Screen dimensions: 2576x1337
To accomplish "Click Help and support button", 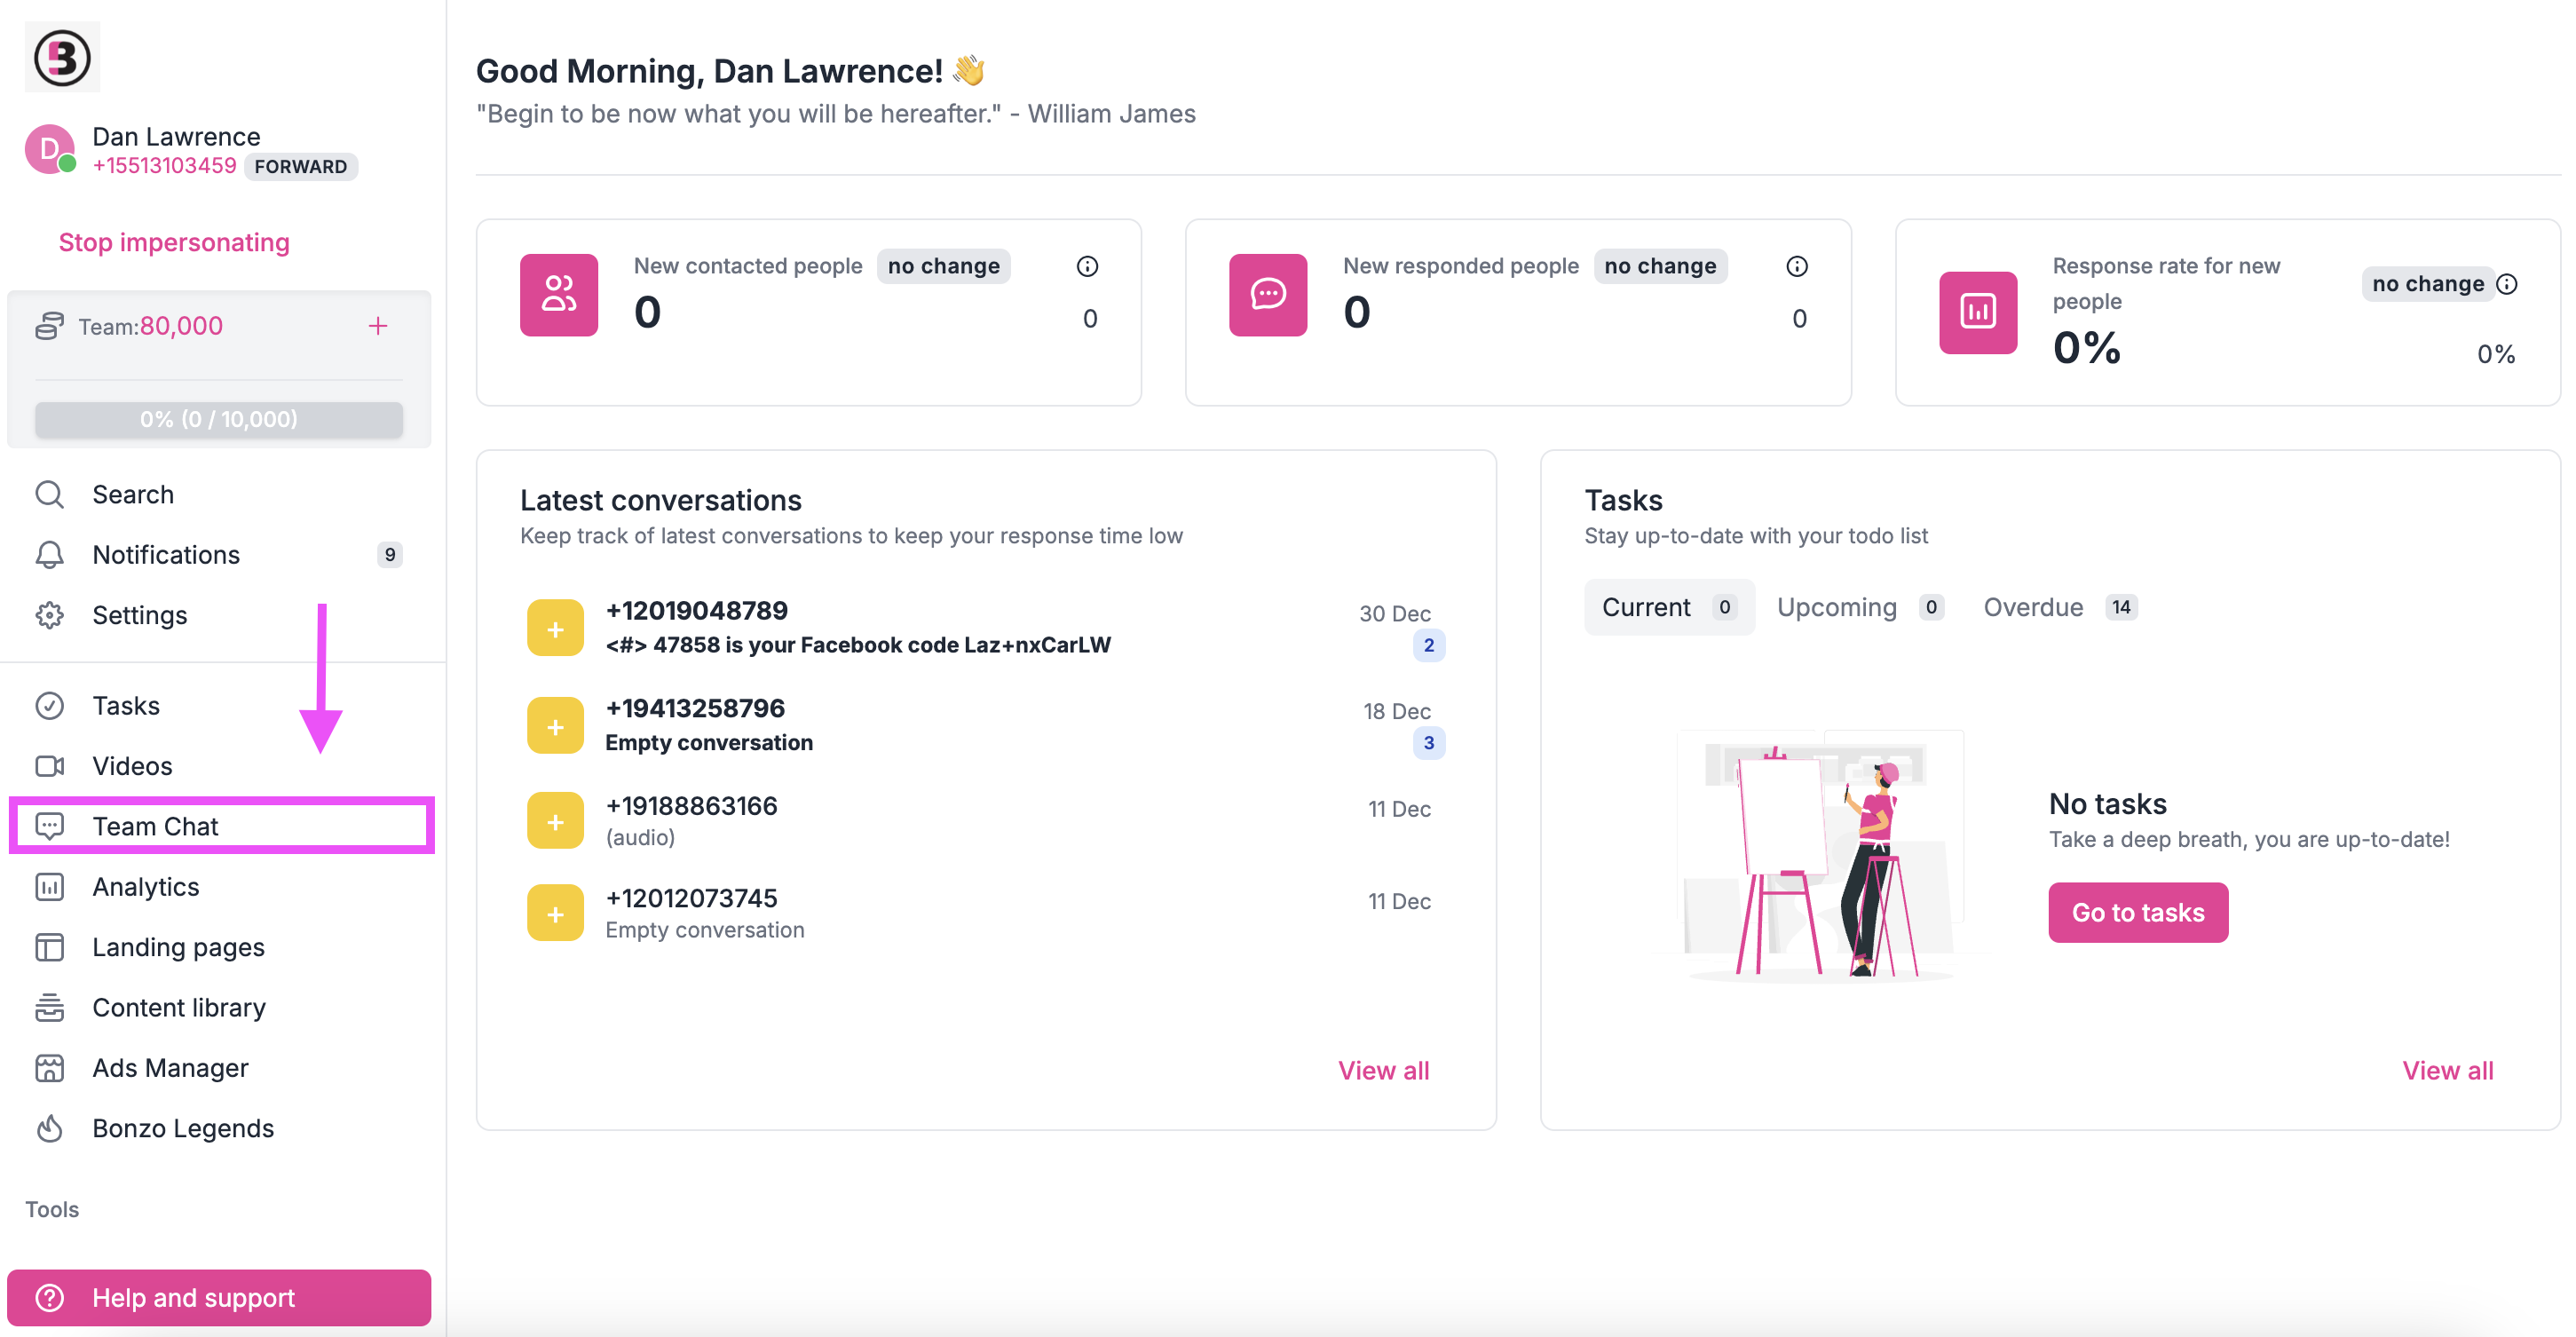I will (219, 1298).
